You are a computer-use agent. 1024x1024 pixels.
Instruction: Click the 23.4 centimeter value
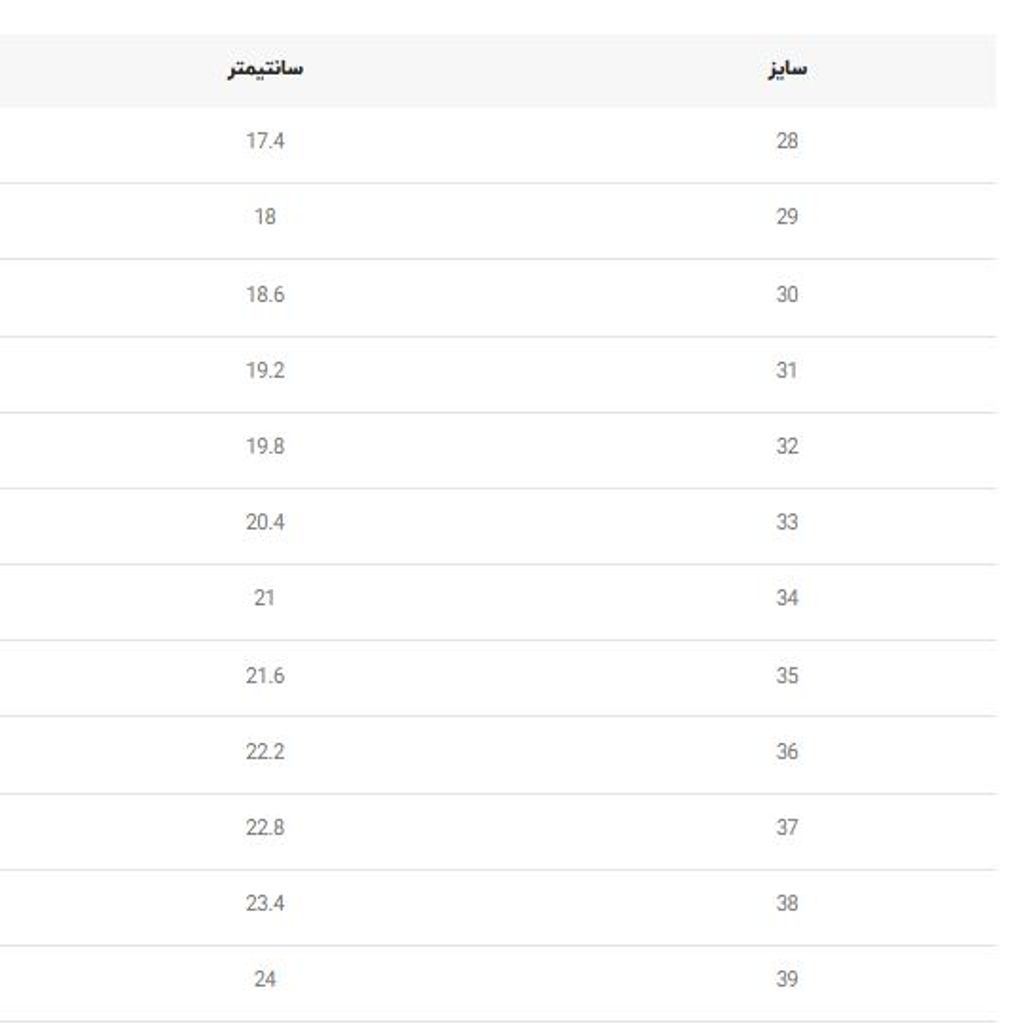click(265, 904)
